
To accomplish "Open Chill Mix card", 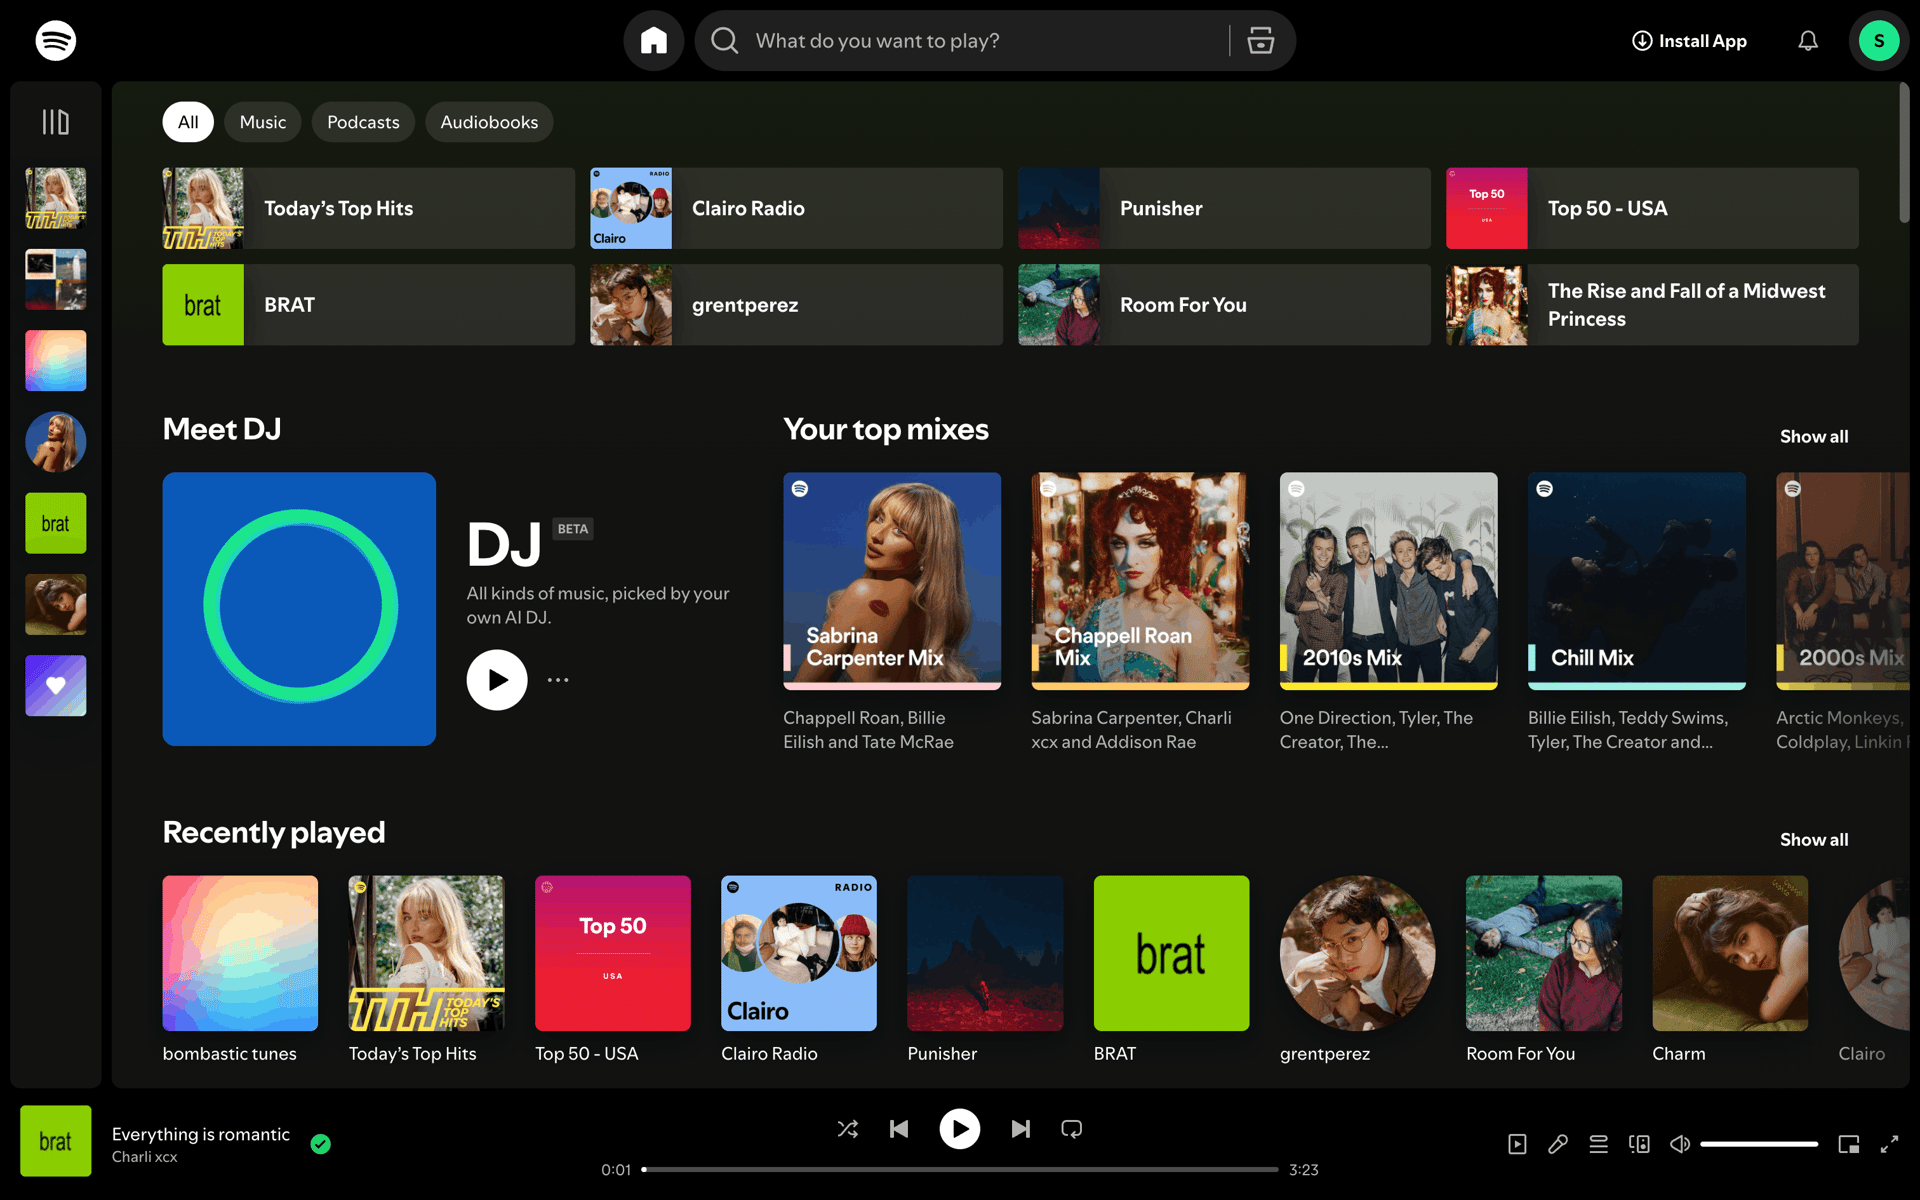I will (x=1637, y=613).
